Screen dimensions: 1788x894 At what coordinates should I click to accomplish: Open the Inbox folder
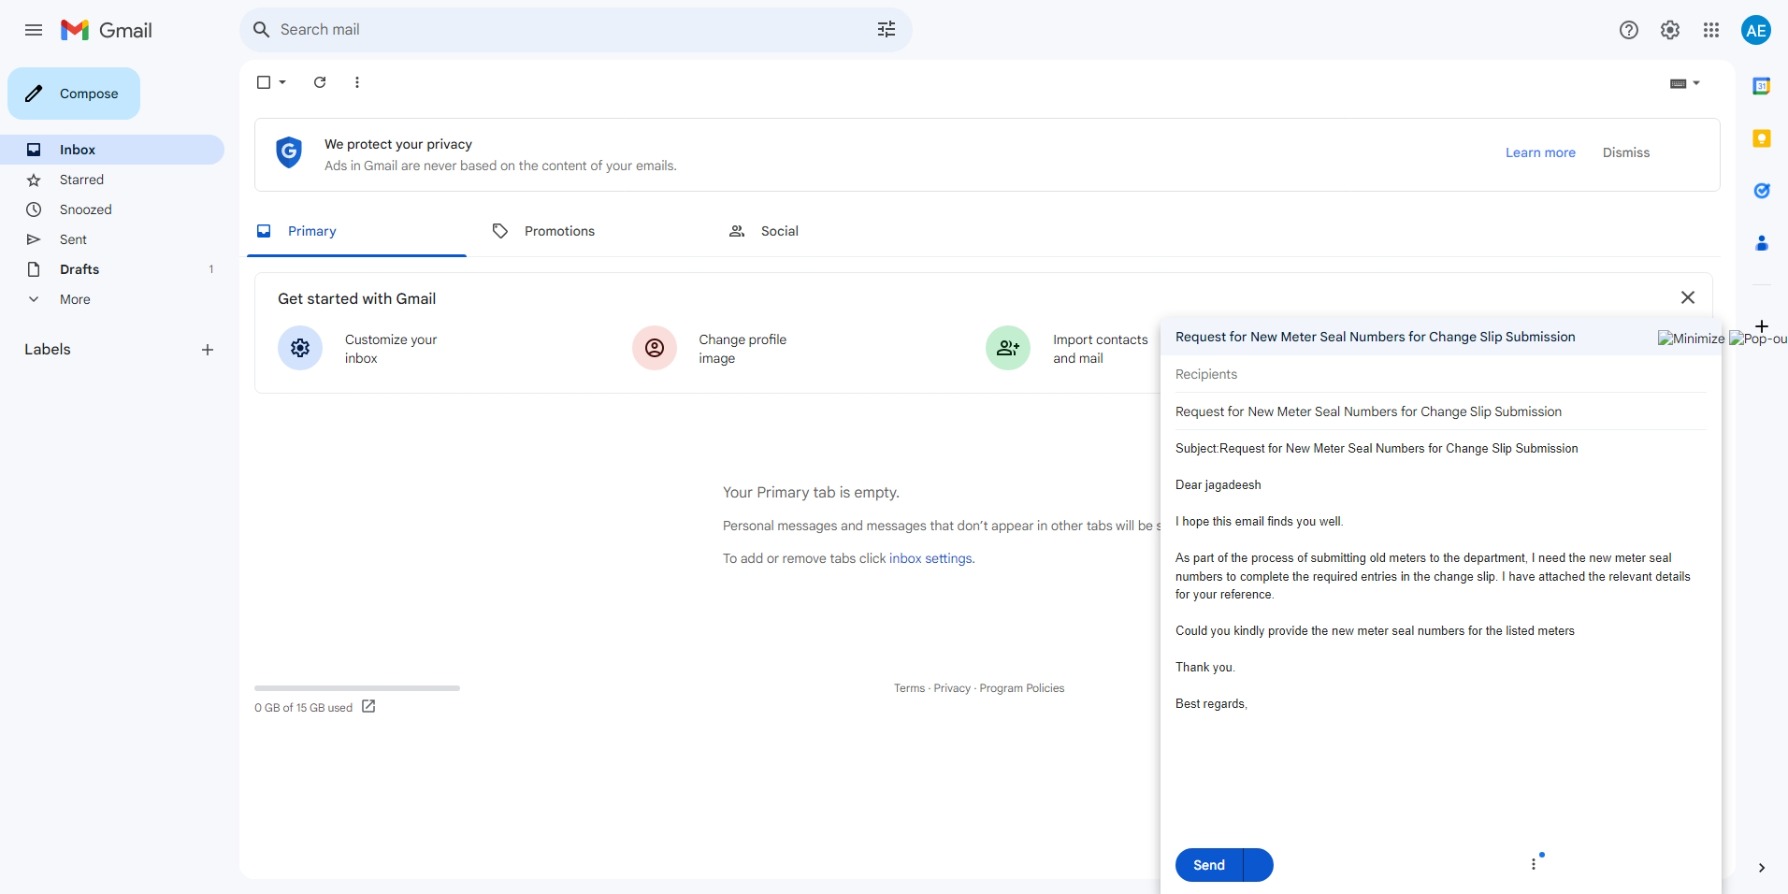tap(112, 150)
